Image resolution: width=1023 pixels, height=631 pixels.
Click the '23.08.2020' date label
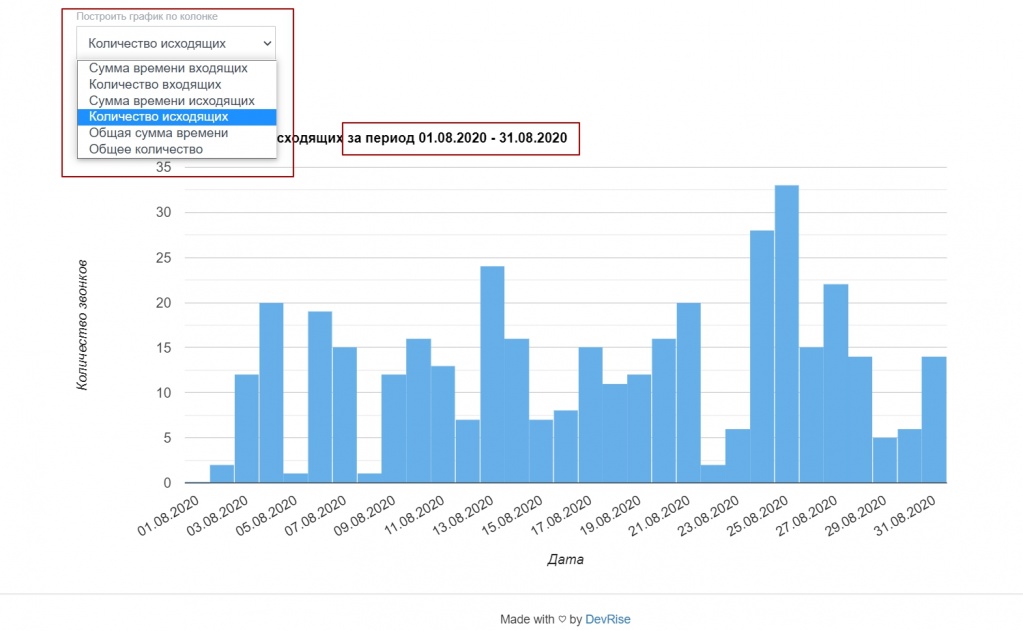click(709, 516)
